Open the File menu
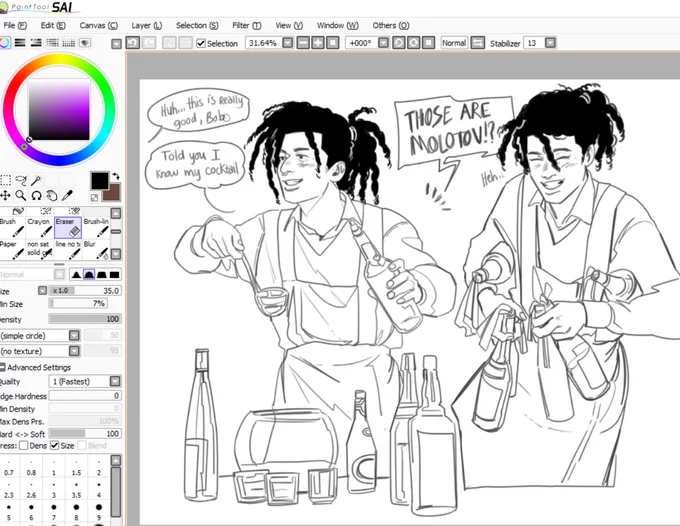The width and height of the screenshot is (680, 526). [15, 26]
